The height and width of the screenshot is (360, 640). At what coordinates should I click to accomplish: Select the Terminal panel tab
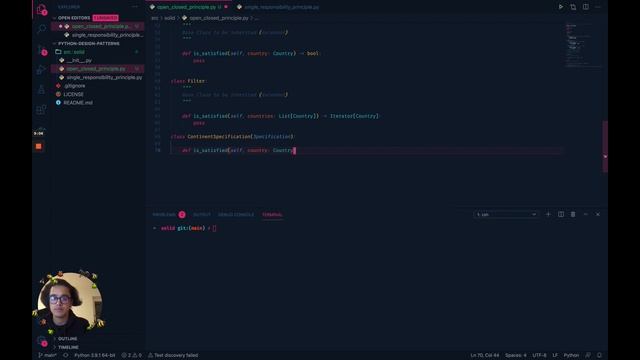(x=272, y=215)
